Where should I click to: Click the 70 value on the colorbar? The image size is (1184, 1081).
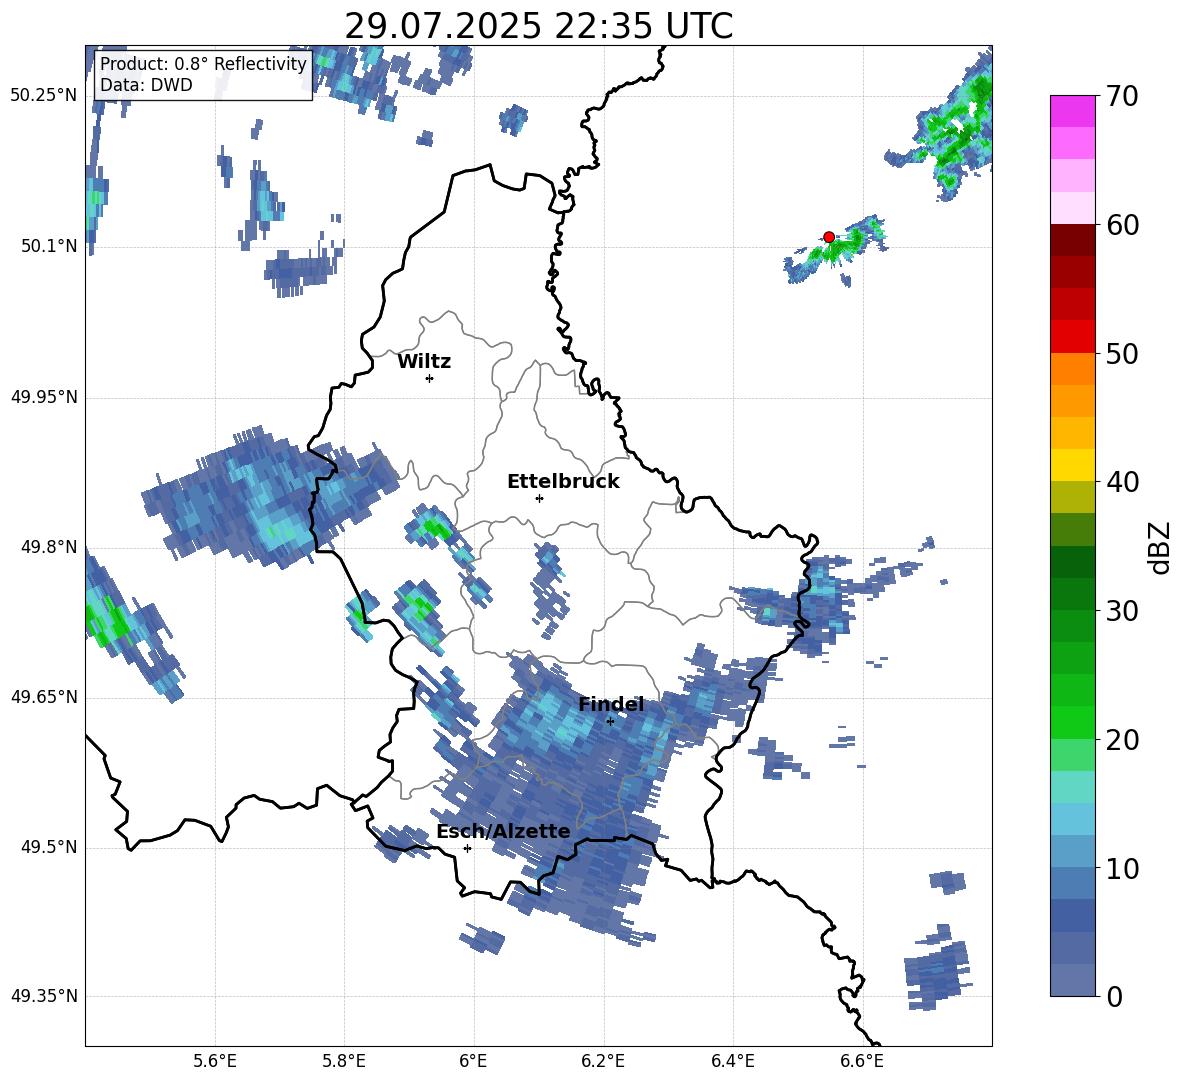pyautogui.click(x=1121, y=97)
